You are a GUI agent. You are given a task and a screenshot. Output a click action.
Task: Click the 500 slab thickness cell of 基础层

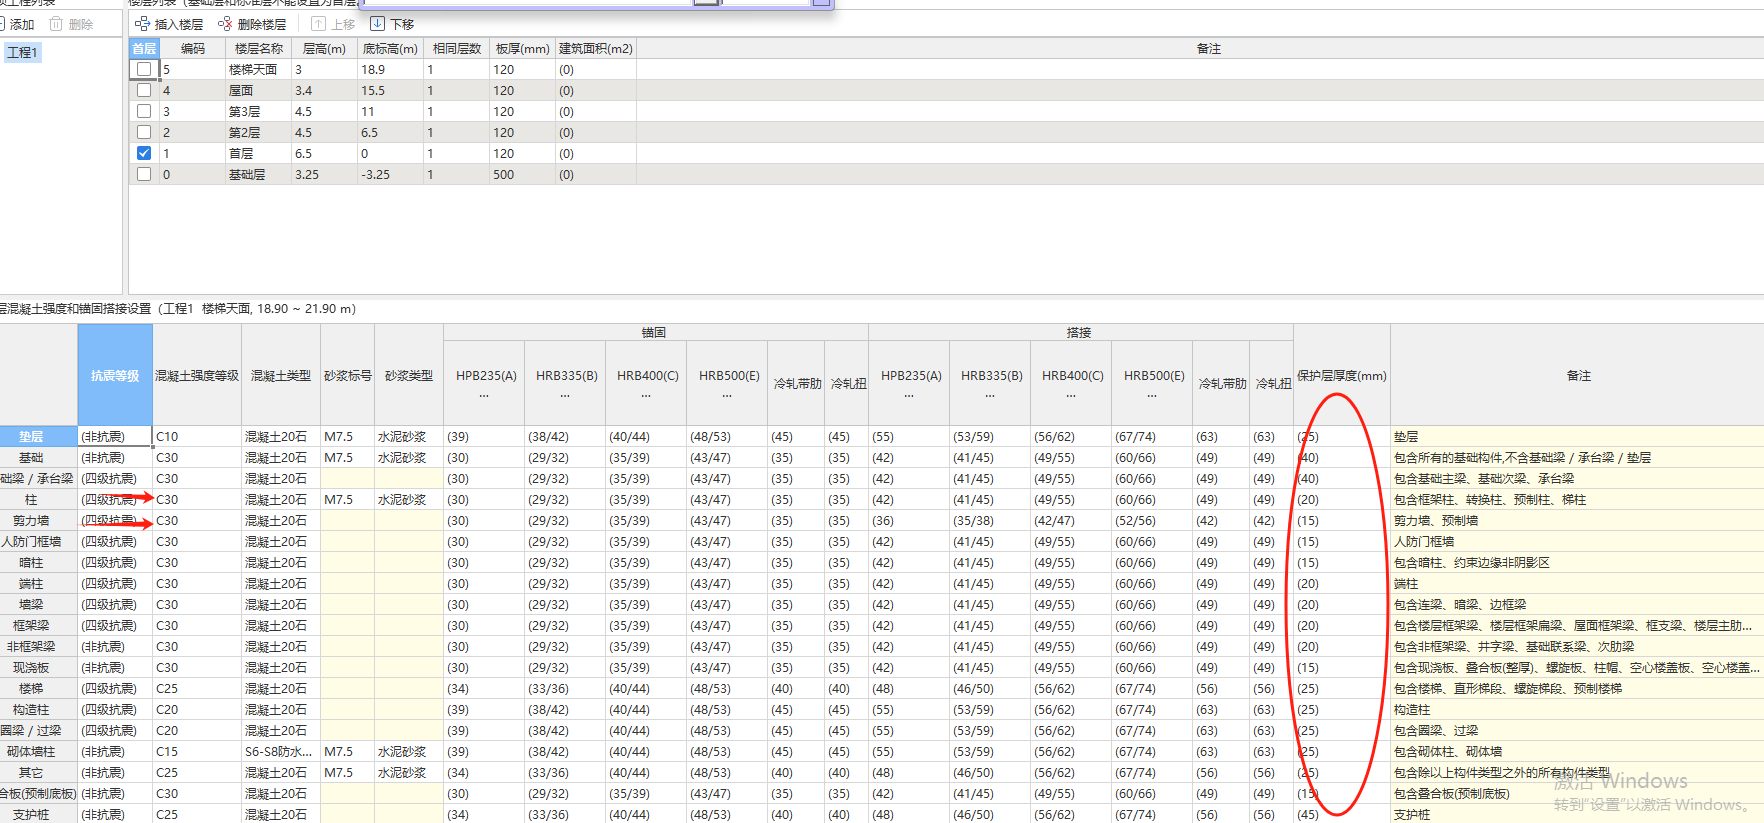(x=523, y=174)
